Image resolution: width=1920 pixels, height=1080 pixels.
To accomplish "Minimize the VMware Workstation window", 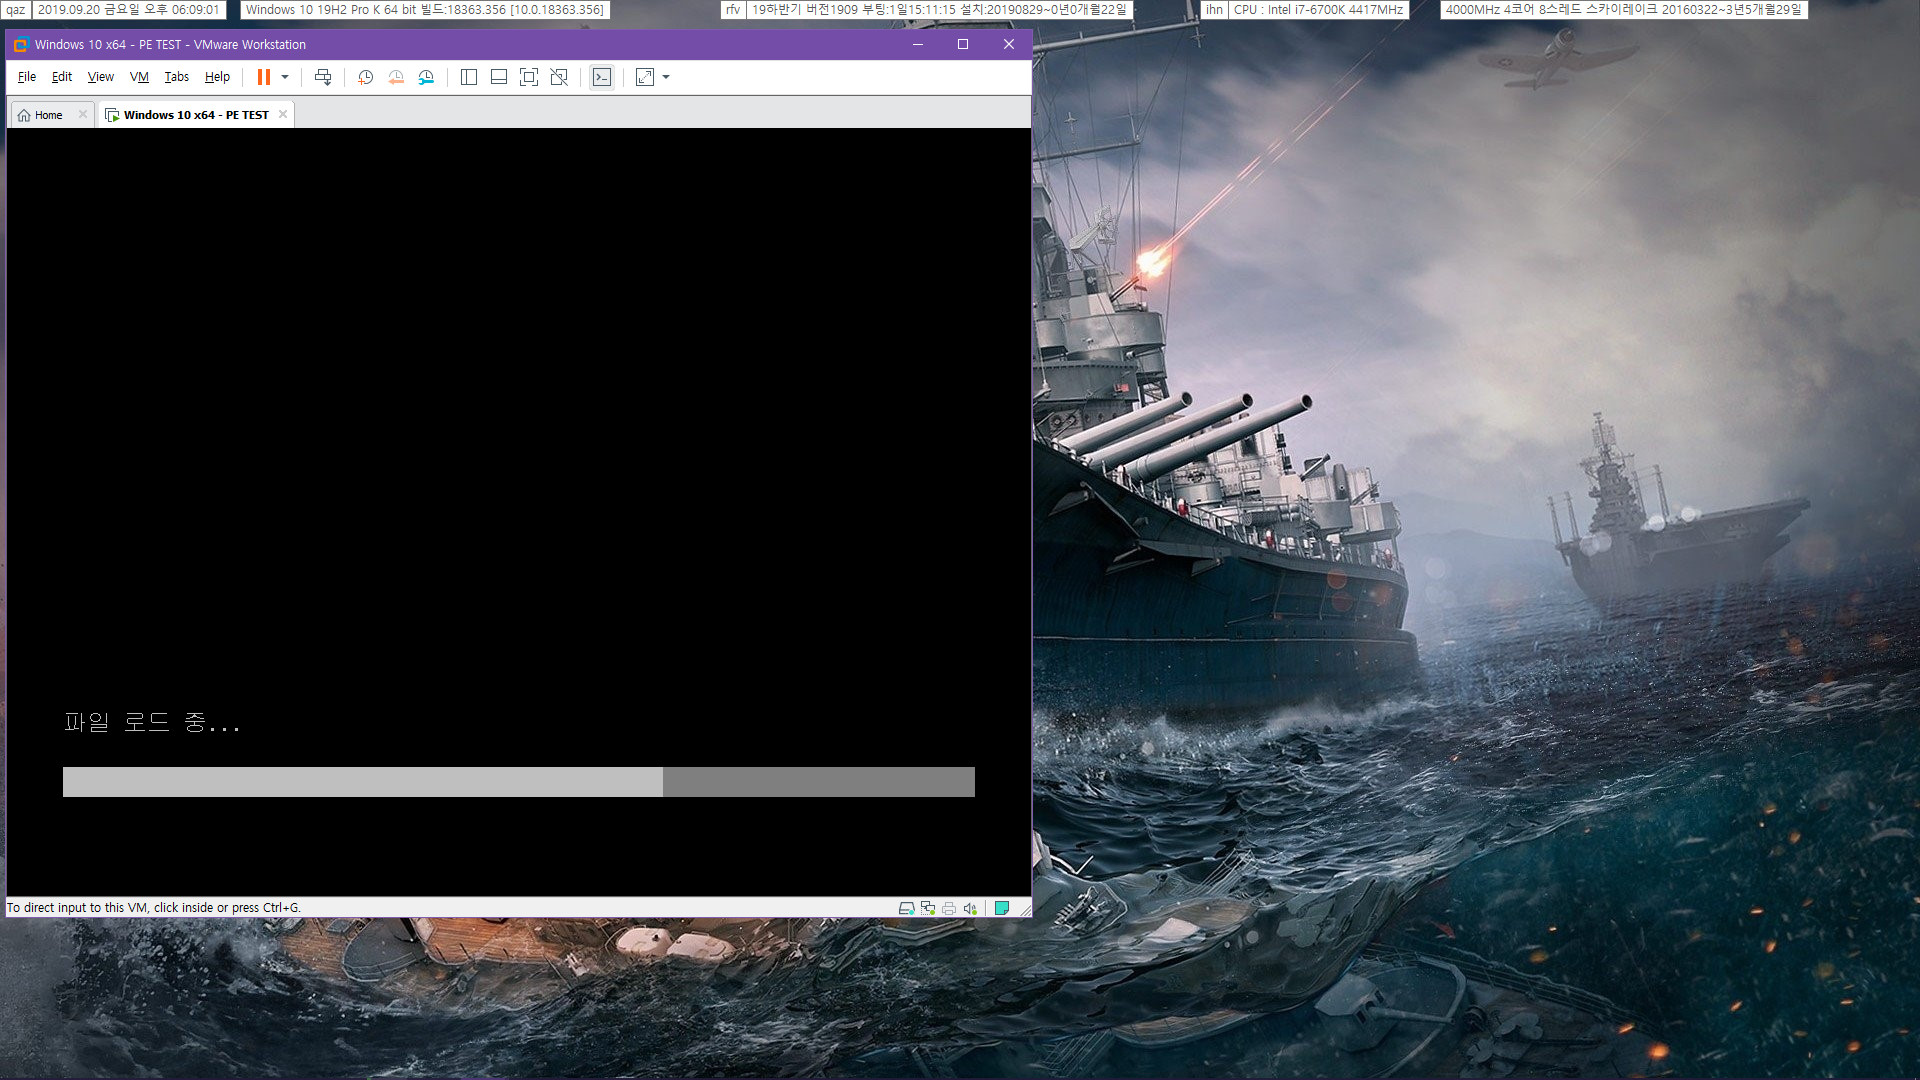I will point(918,44).
